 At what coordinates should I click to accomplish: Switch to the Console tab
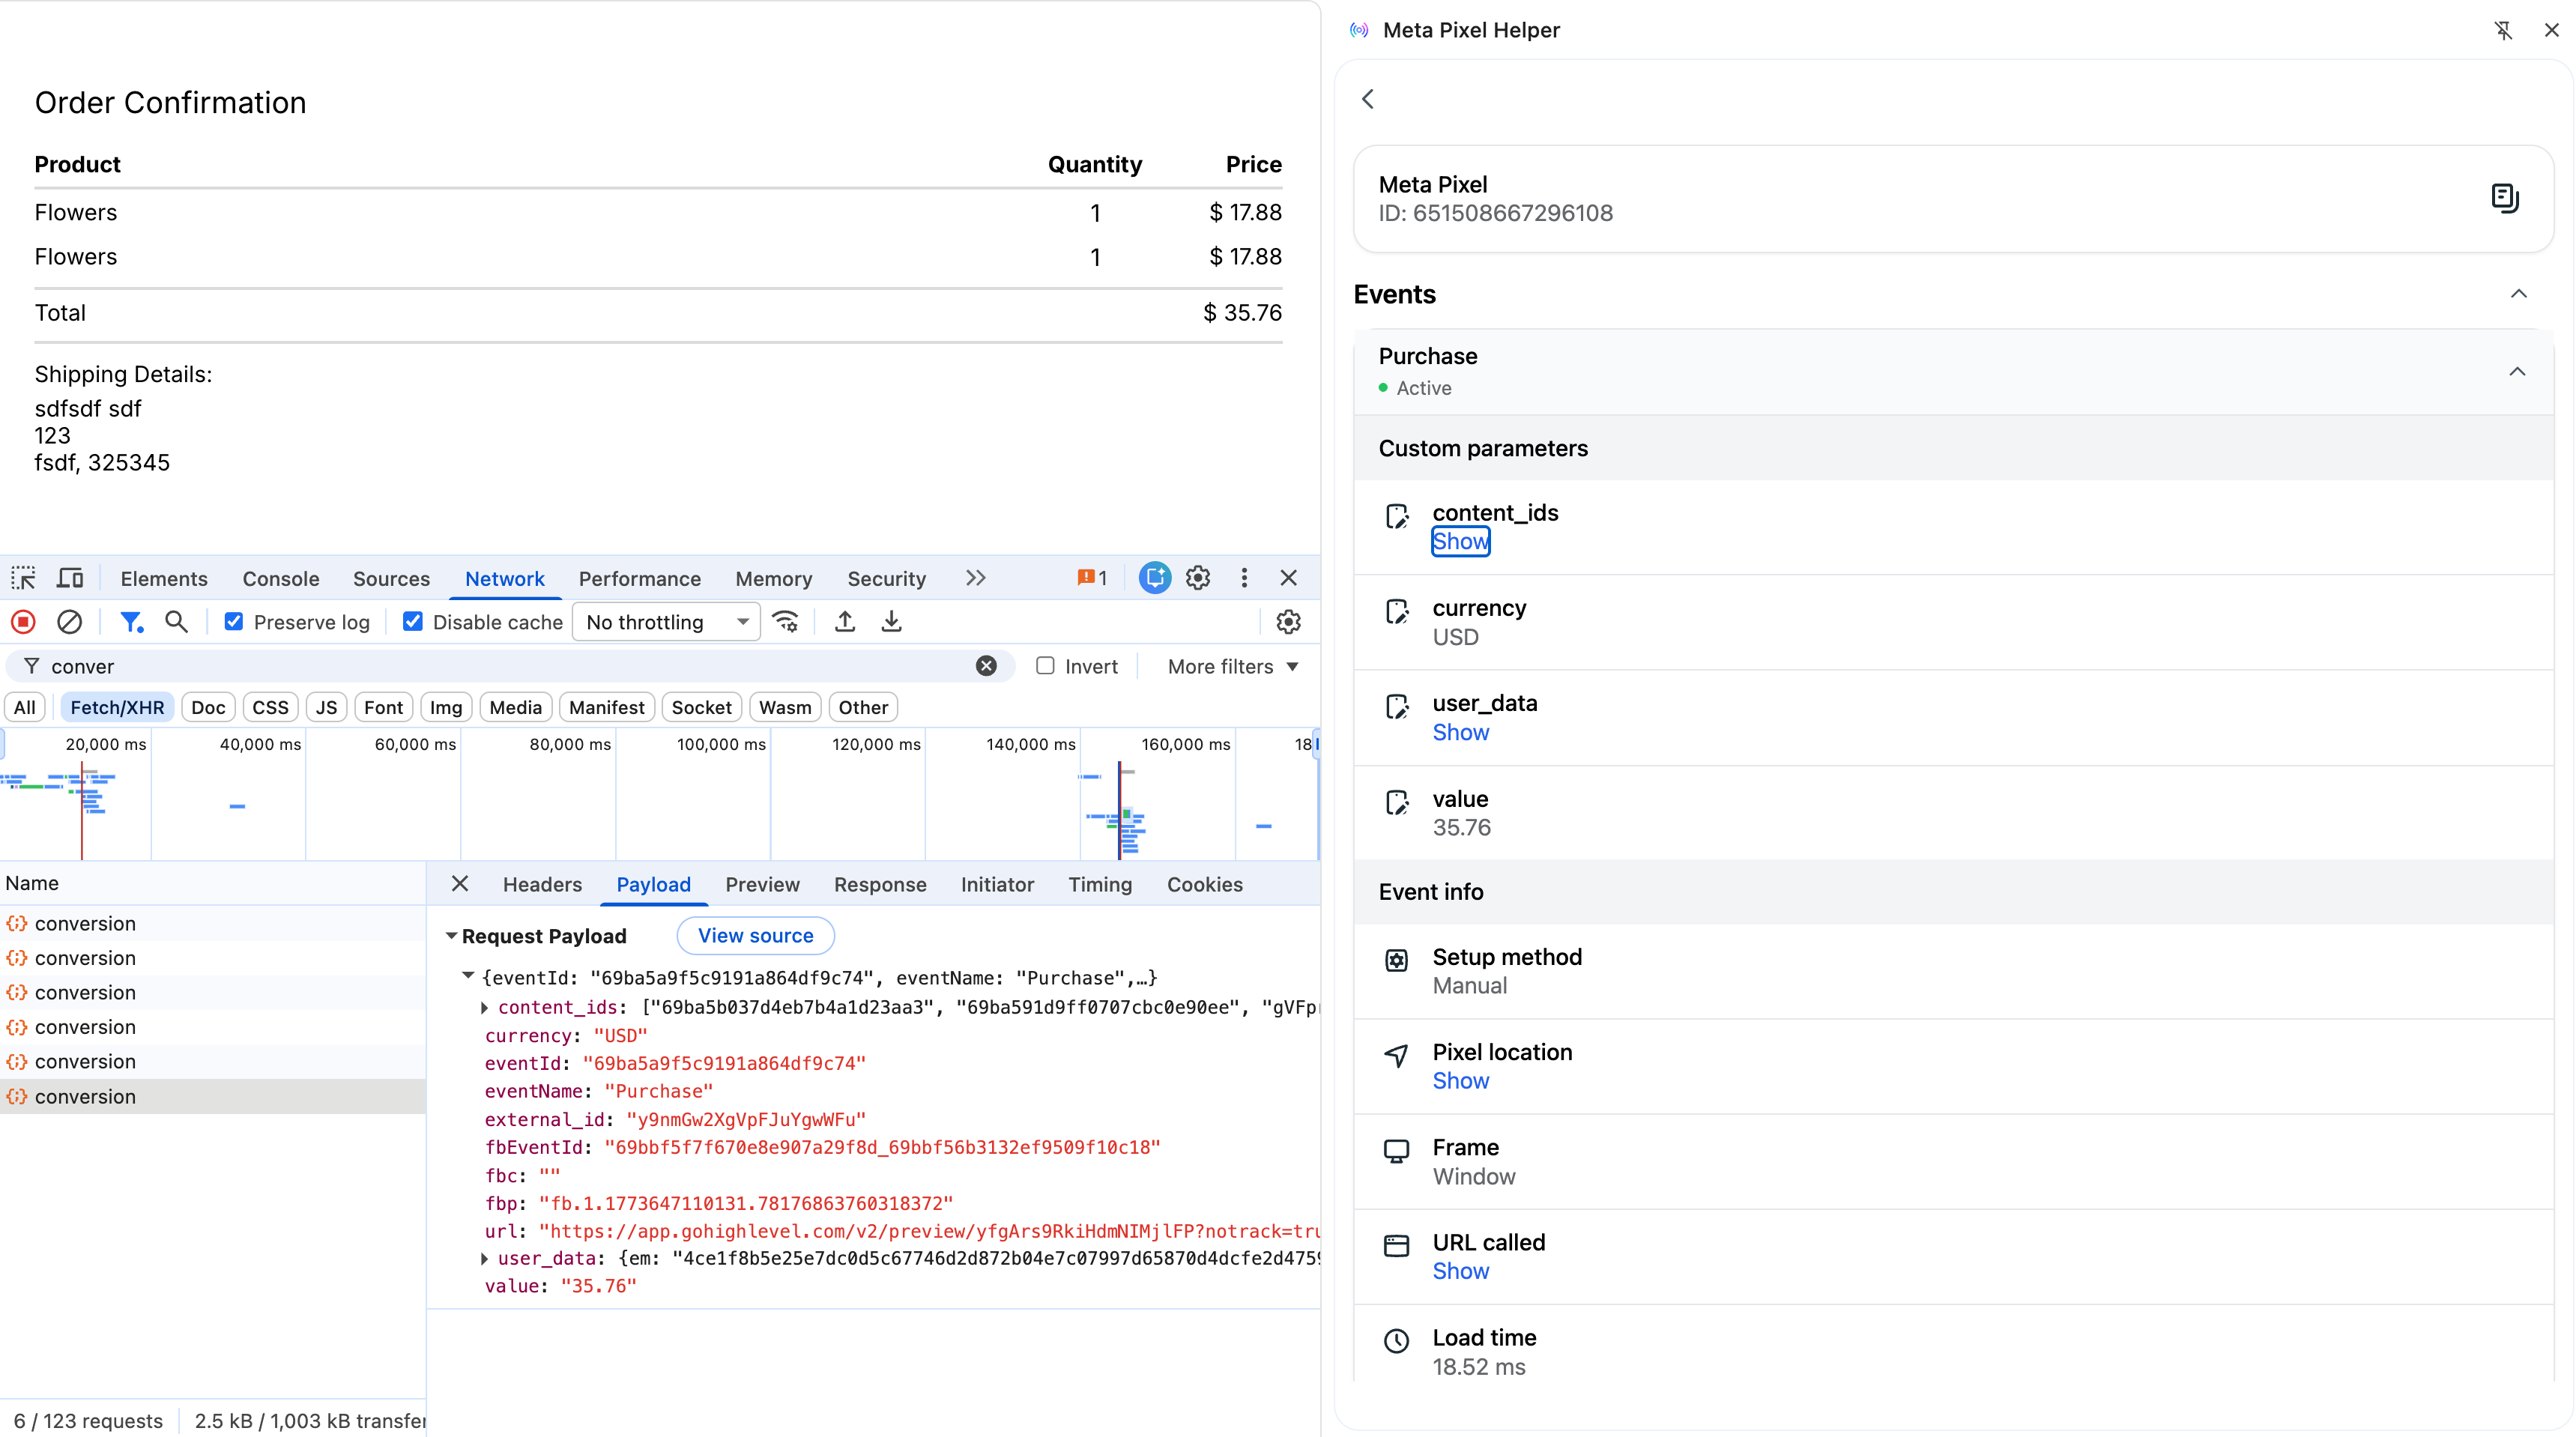coord(281,579)
